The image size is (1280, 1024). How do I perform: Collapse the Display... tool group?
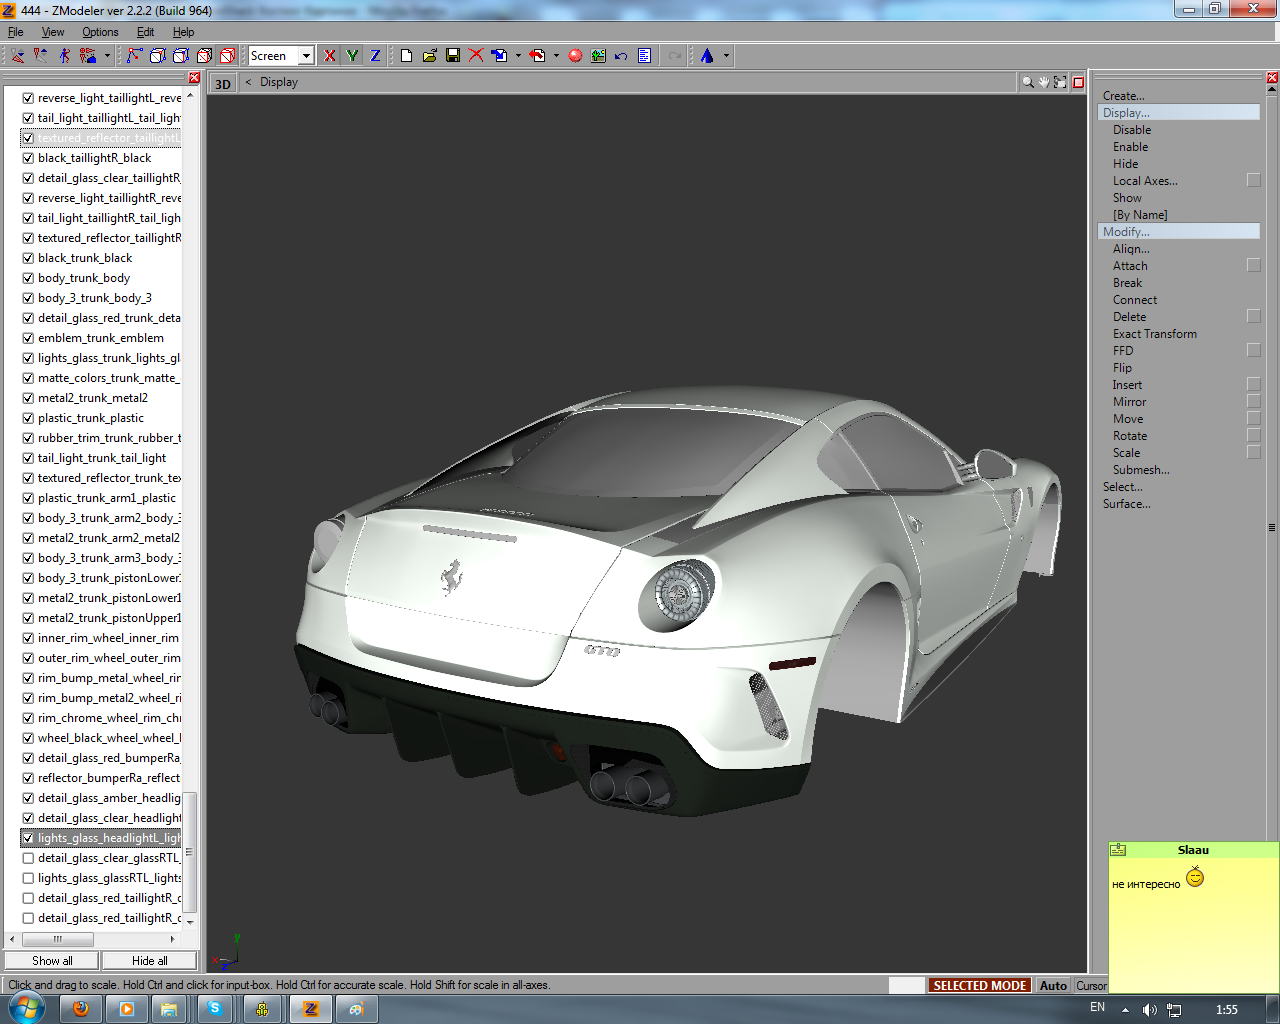tap(1178, 113)
